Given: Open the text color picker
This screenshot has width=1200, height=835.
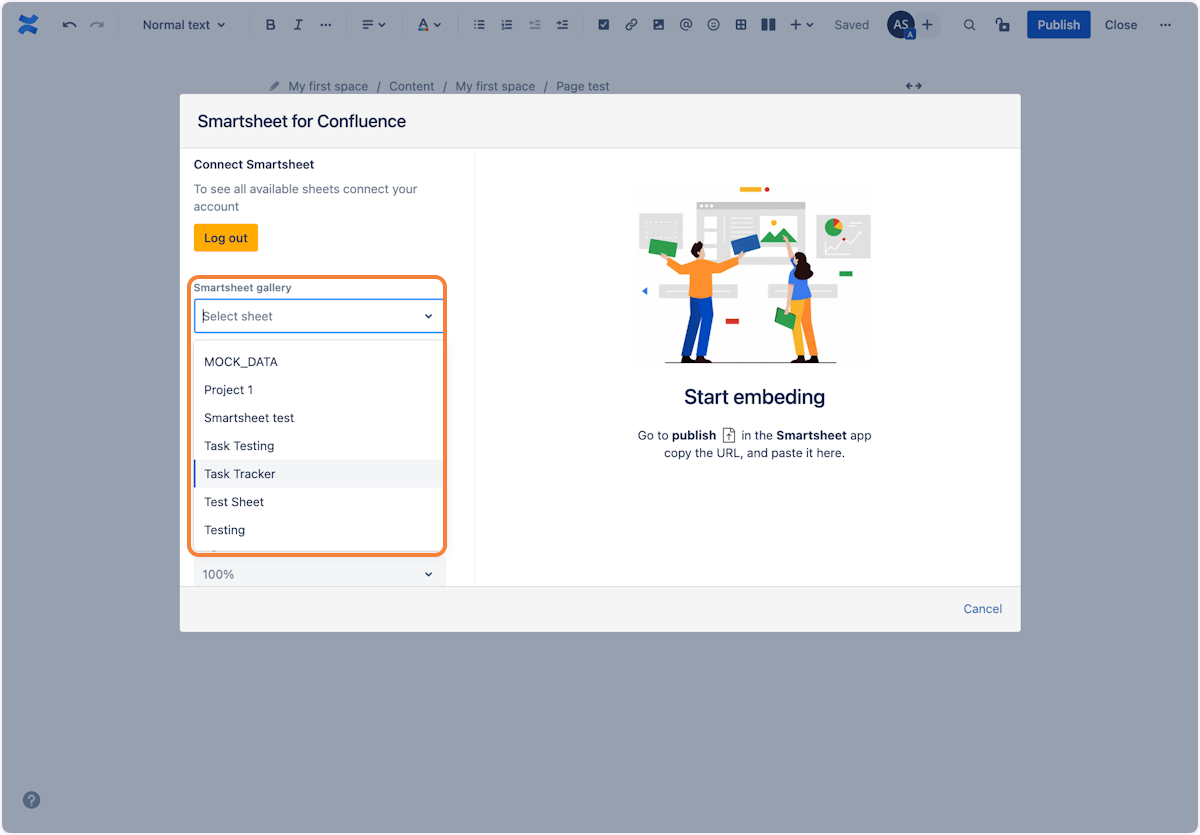Looking at the screenshot, I should pos(429,25).
